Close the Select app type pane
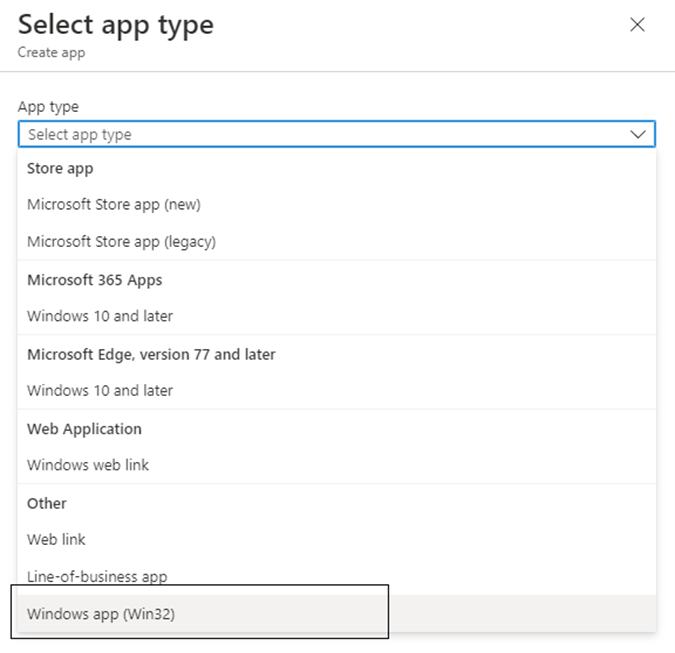 click(x=637, y=25)
